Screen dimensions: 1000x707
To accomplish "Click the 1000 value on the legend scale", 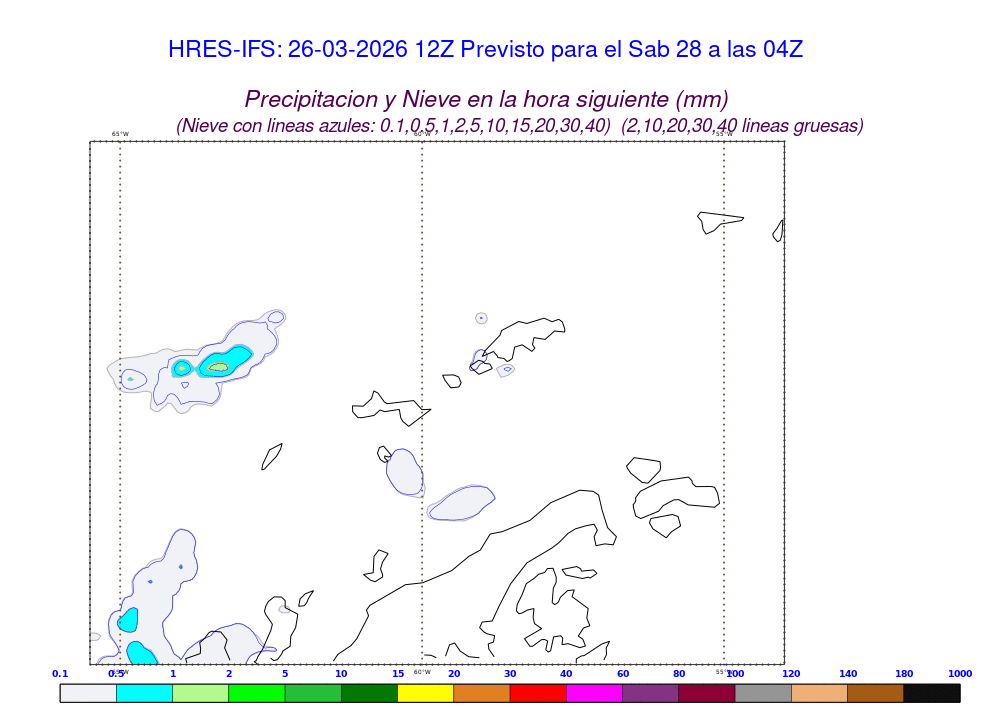I will [959, 674].
